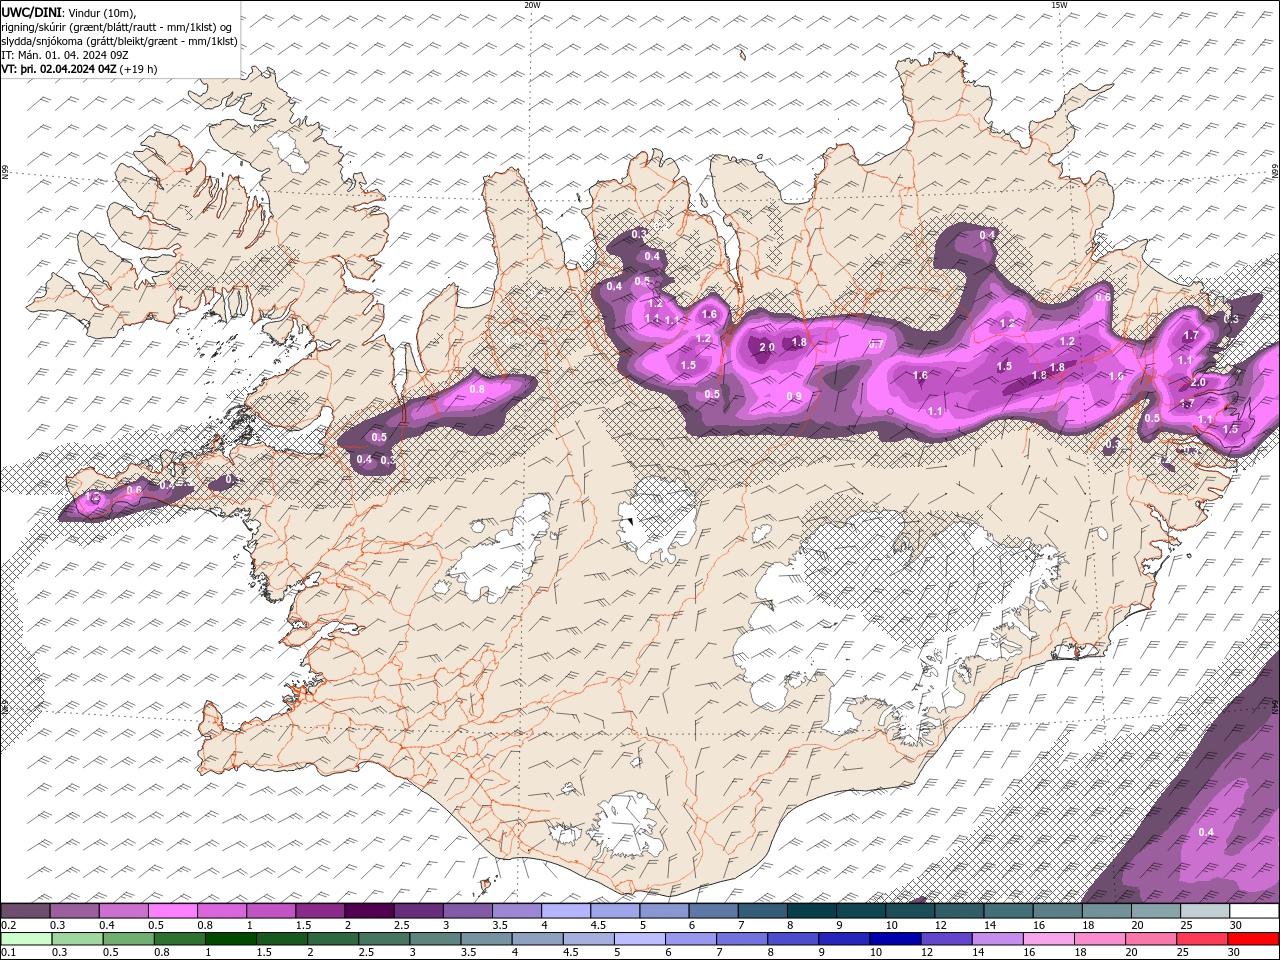1280x960 pixels.
Task: Click the "(+19 h)" forecast offset
Action: pyautogui.click(x=138, y=69)
